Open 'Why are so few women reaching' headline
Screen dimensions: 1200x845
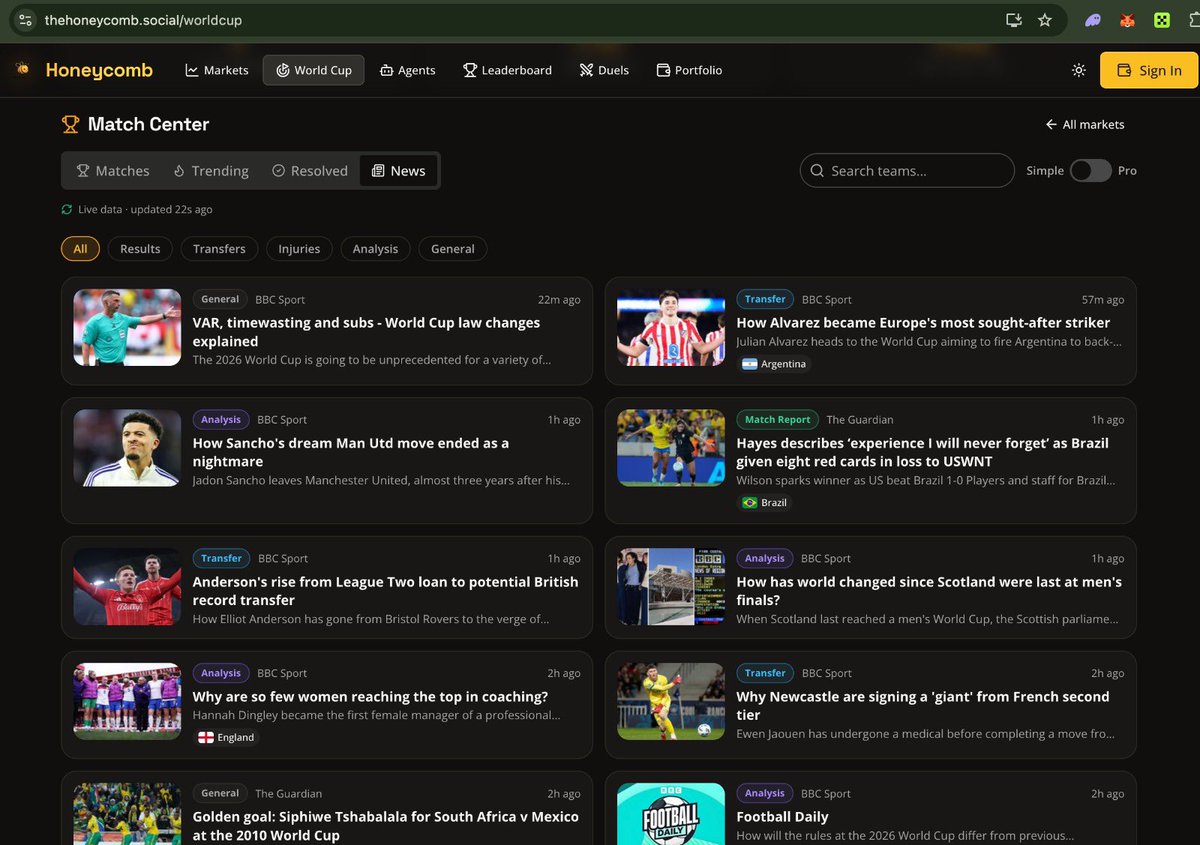click(370, 697)
